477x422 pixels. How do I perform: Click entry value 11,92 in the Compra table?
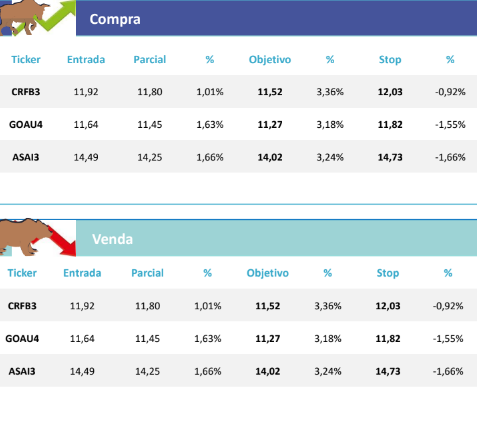86,92
